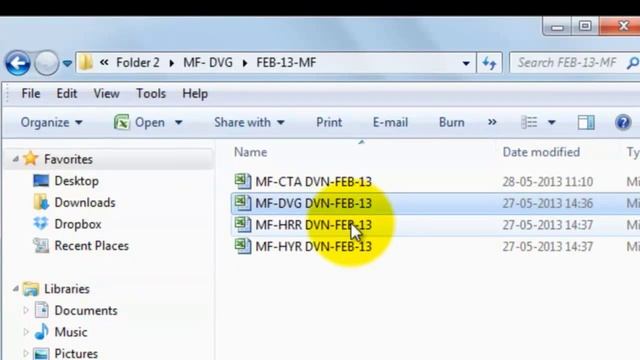Click Burn in the toolbar
The image size is (640, 360).
click(x=451, y=122)
